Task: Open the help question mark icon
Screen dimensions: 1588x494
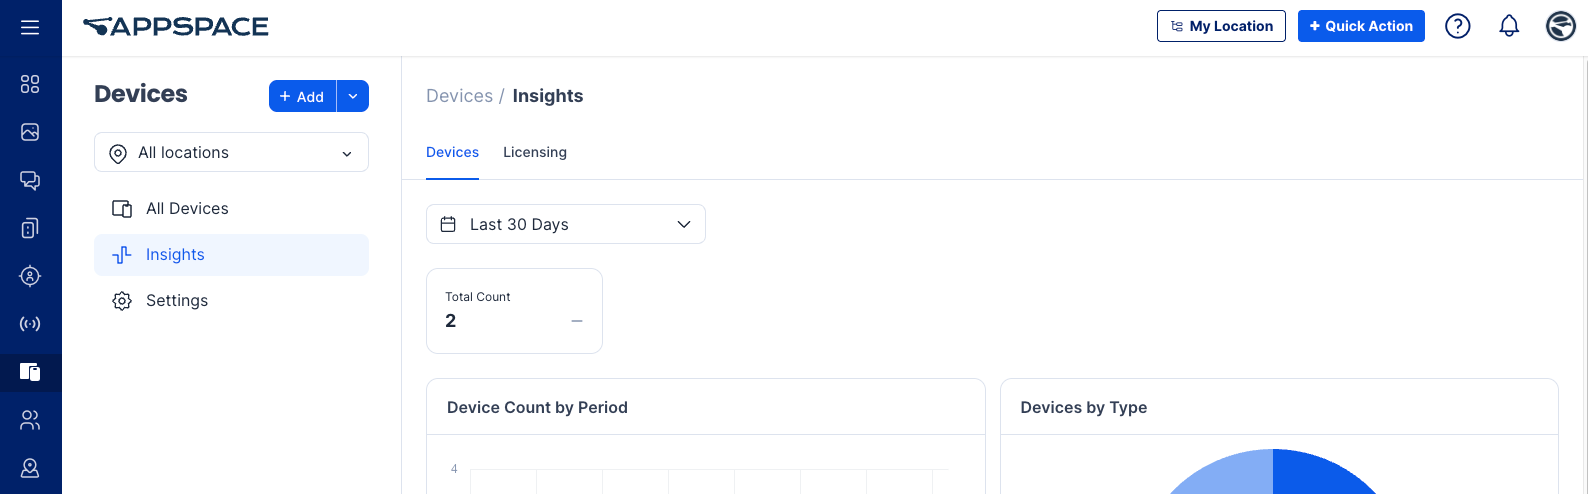Action: pyautogui.click(x=1458, y=26)
